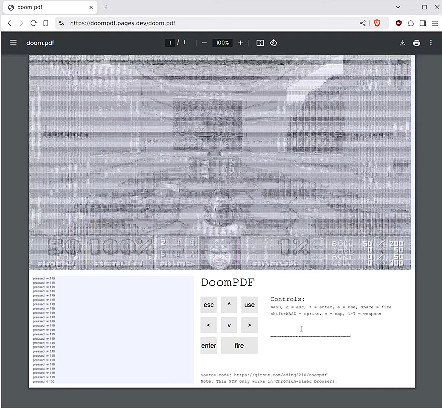Screen dimensions: 442x408
Task: Open the browser extensions puzzle menu
Action: pos(411,23)
